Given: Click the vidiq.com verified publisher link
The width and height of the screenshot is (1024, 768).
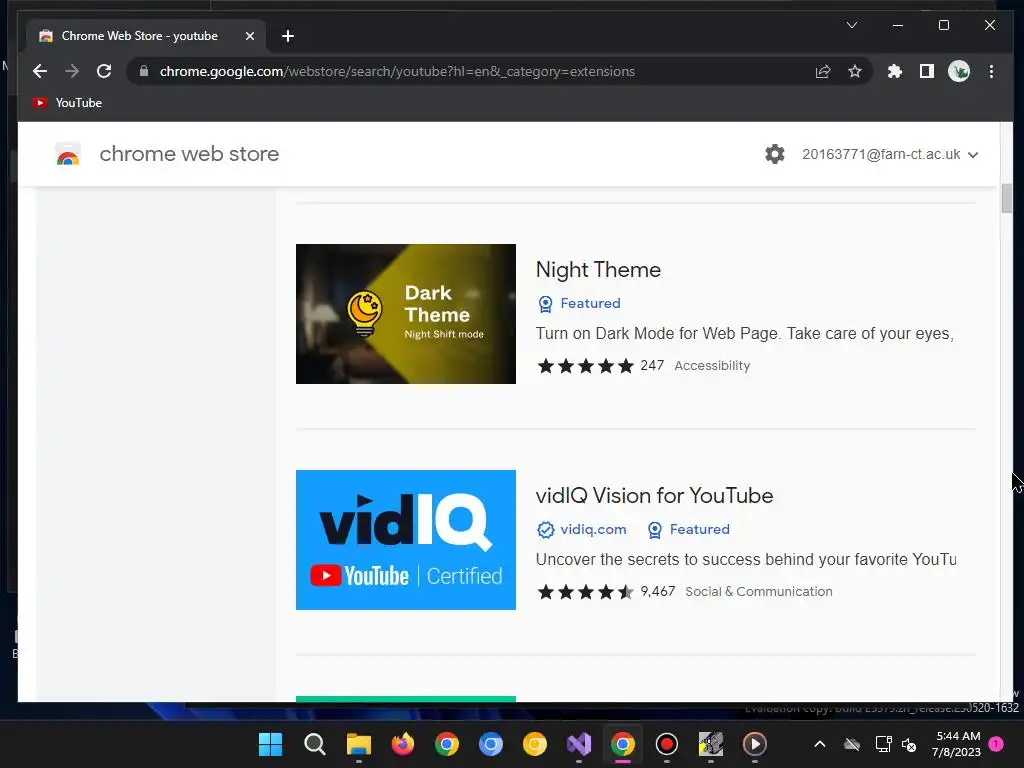Looking at the screenshot, I should 582,529.
